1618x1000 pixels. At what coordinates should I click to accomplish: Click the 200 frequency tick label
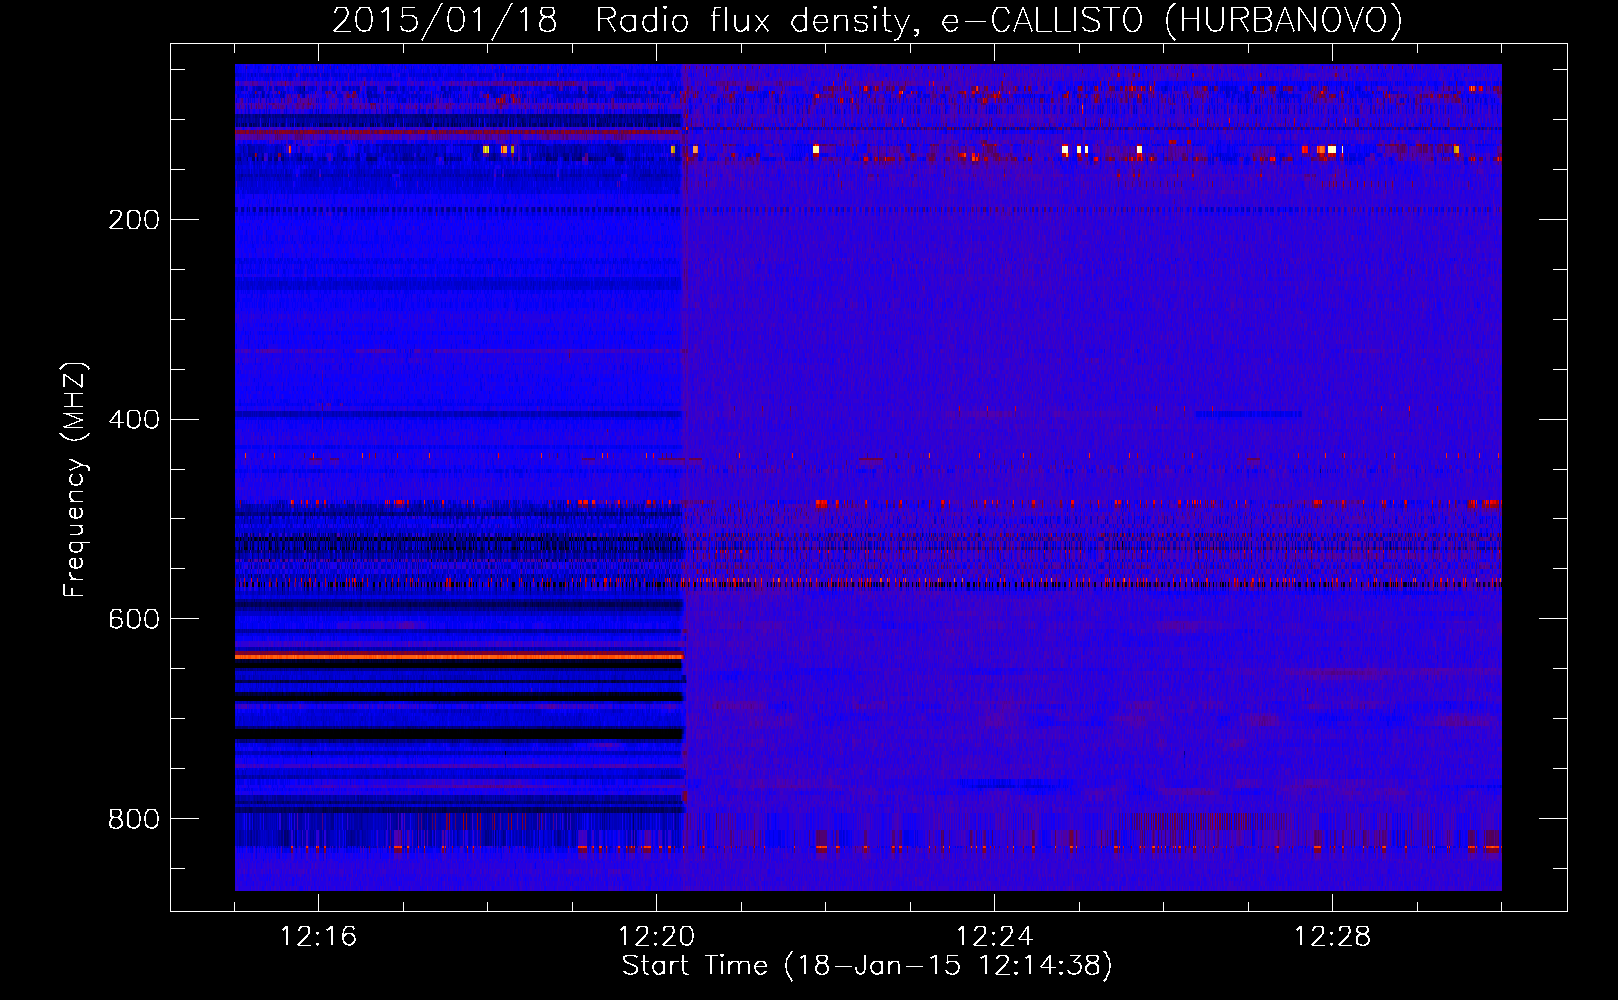click(134, 220)
